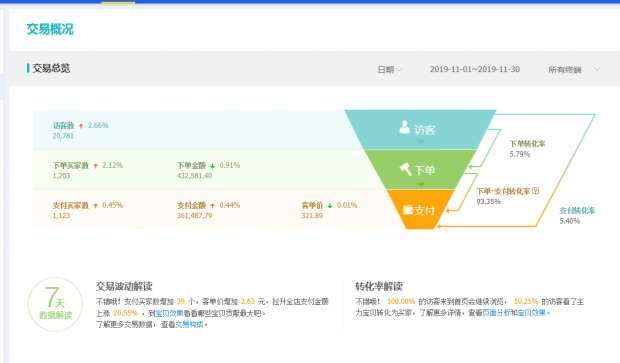The width and height of the screenshot is (620, 363).
Task: Click the 访客 funnel segment label
Action: pos(425,130)
